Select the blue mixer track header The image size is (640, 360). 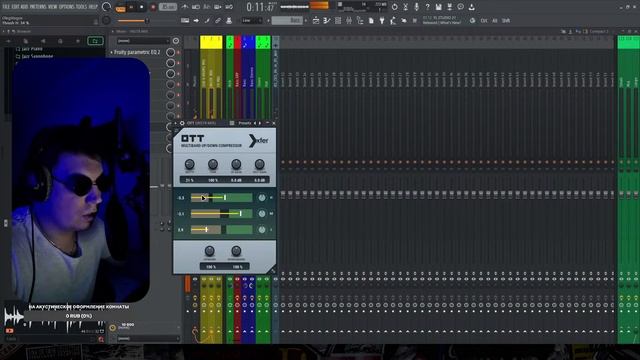pos(248,42)
